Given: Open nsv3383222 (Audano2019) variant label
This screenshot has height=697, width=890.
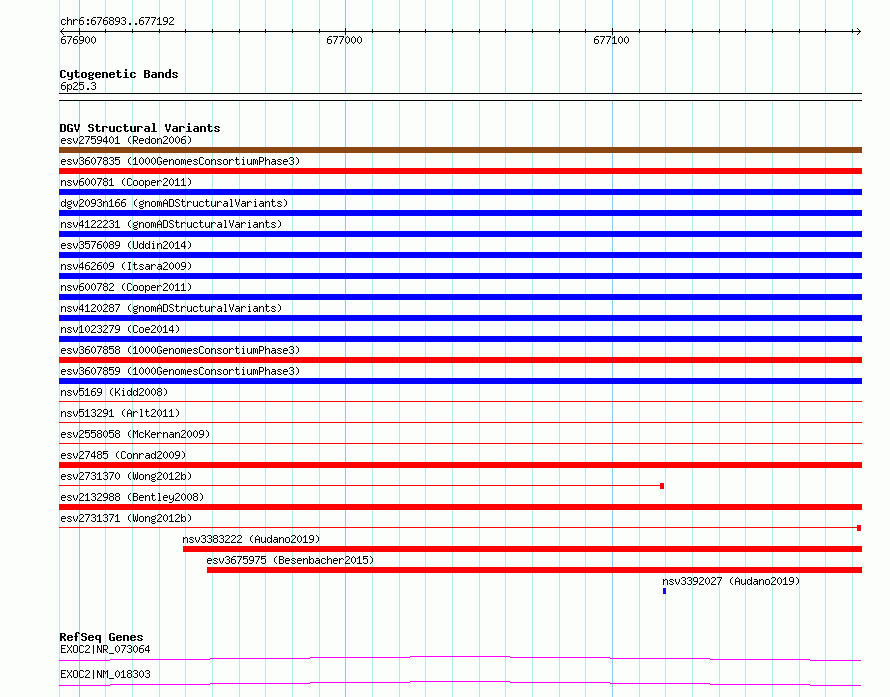Looking at the screenshot, I should 251,539.
